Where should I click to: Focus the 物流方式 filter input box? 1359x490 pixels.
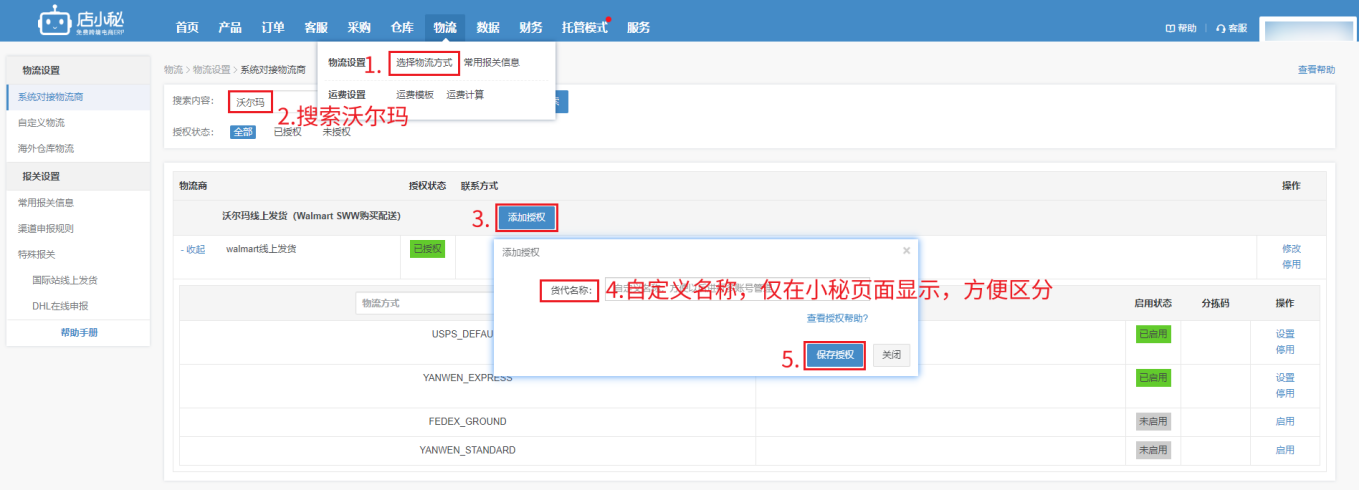pyautogui.click(x=425, y=303)
